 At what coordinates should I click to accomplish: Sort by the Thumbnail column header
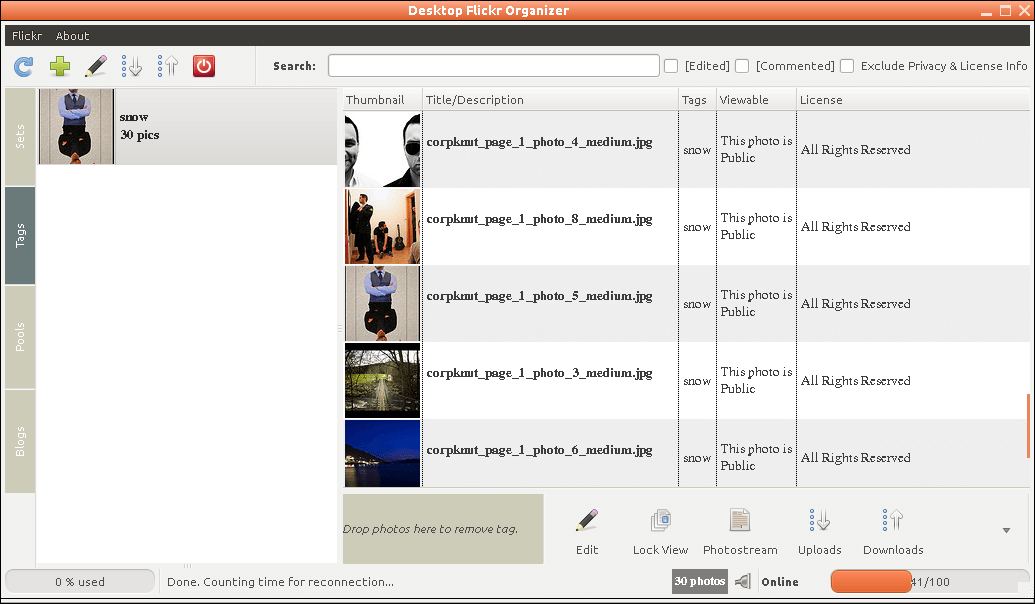(x=383, y=100)
